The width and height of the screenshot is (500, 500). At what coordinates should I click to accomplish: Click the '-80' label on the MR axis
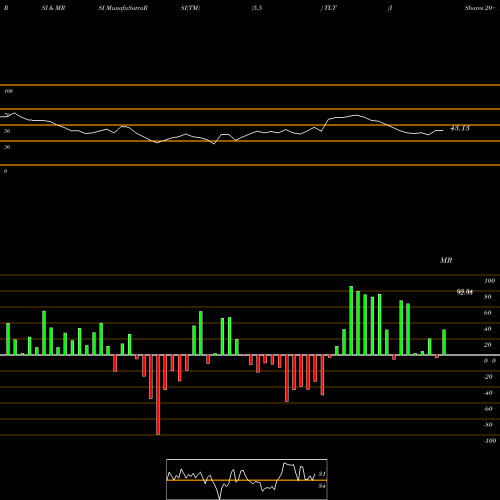coord(488,425)
